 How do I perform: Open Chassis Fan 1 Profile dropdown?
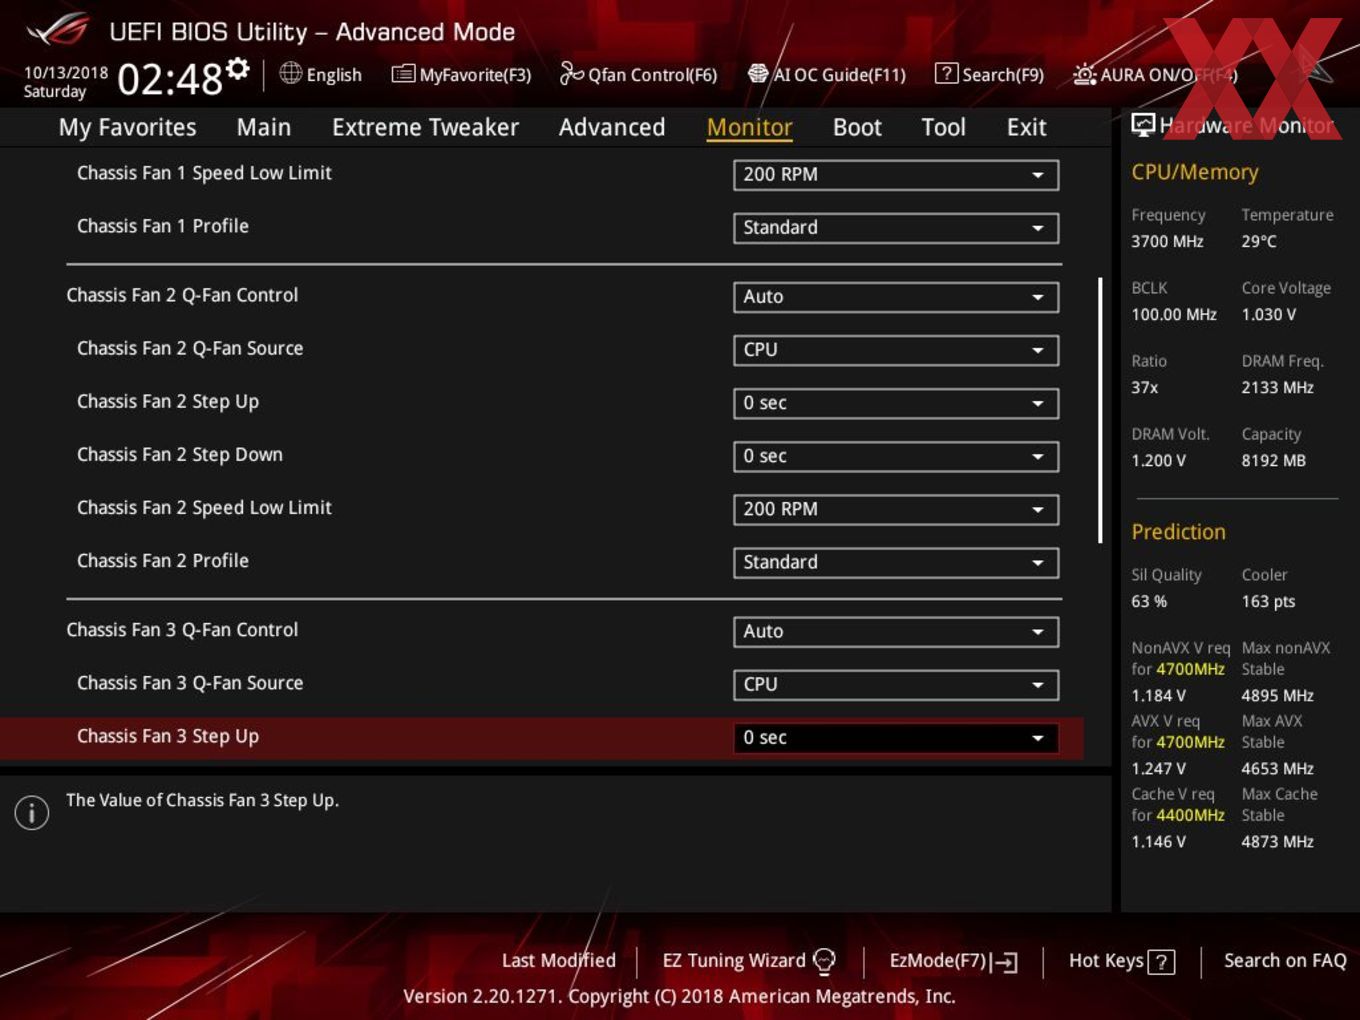click(x=896, y=228)
